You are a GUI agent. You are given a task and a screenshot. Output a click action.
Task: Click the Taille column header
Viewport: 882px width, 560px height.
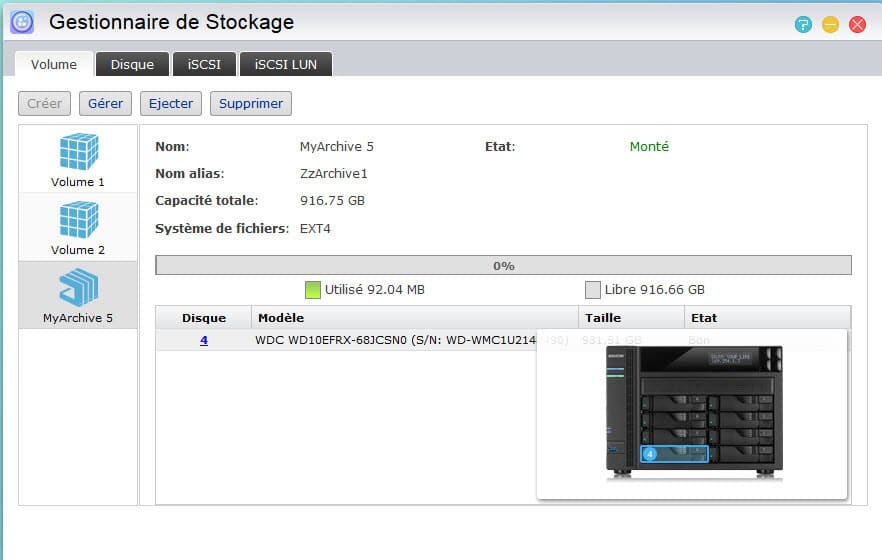coord(631,318)
